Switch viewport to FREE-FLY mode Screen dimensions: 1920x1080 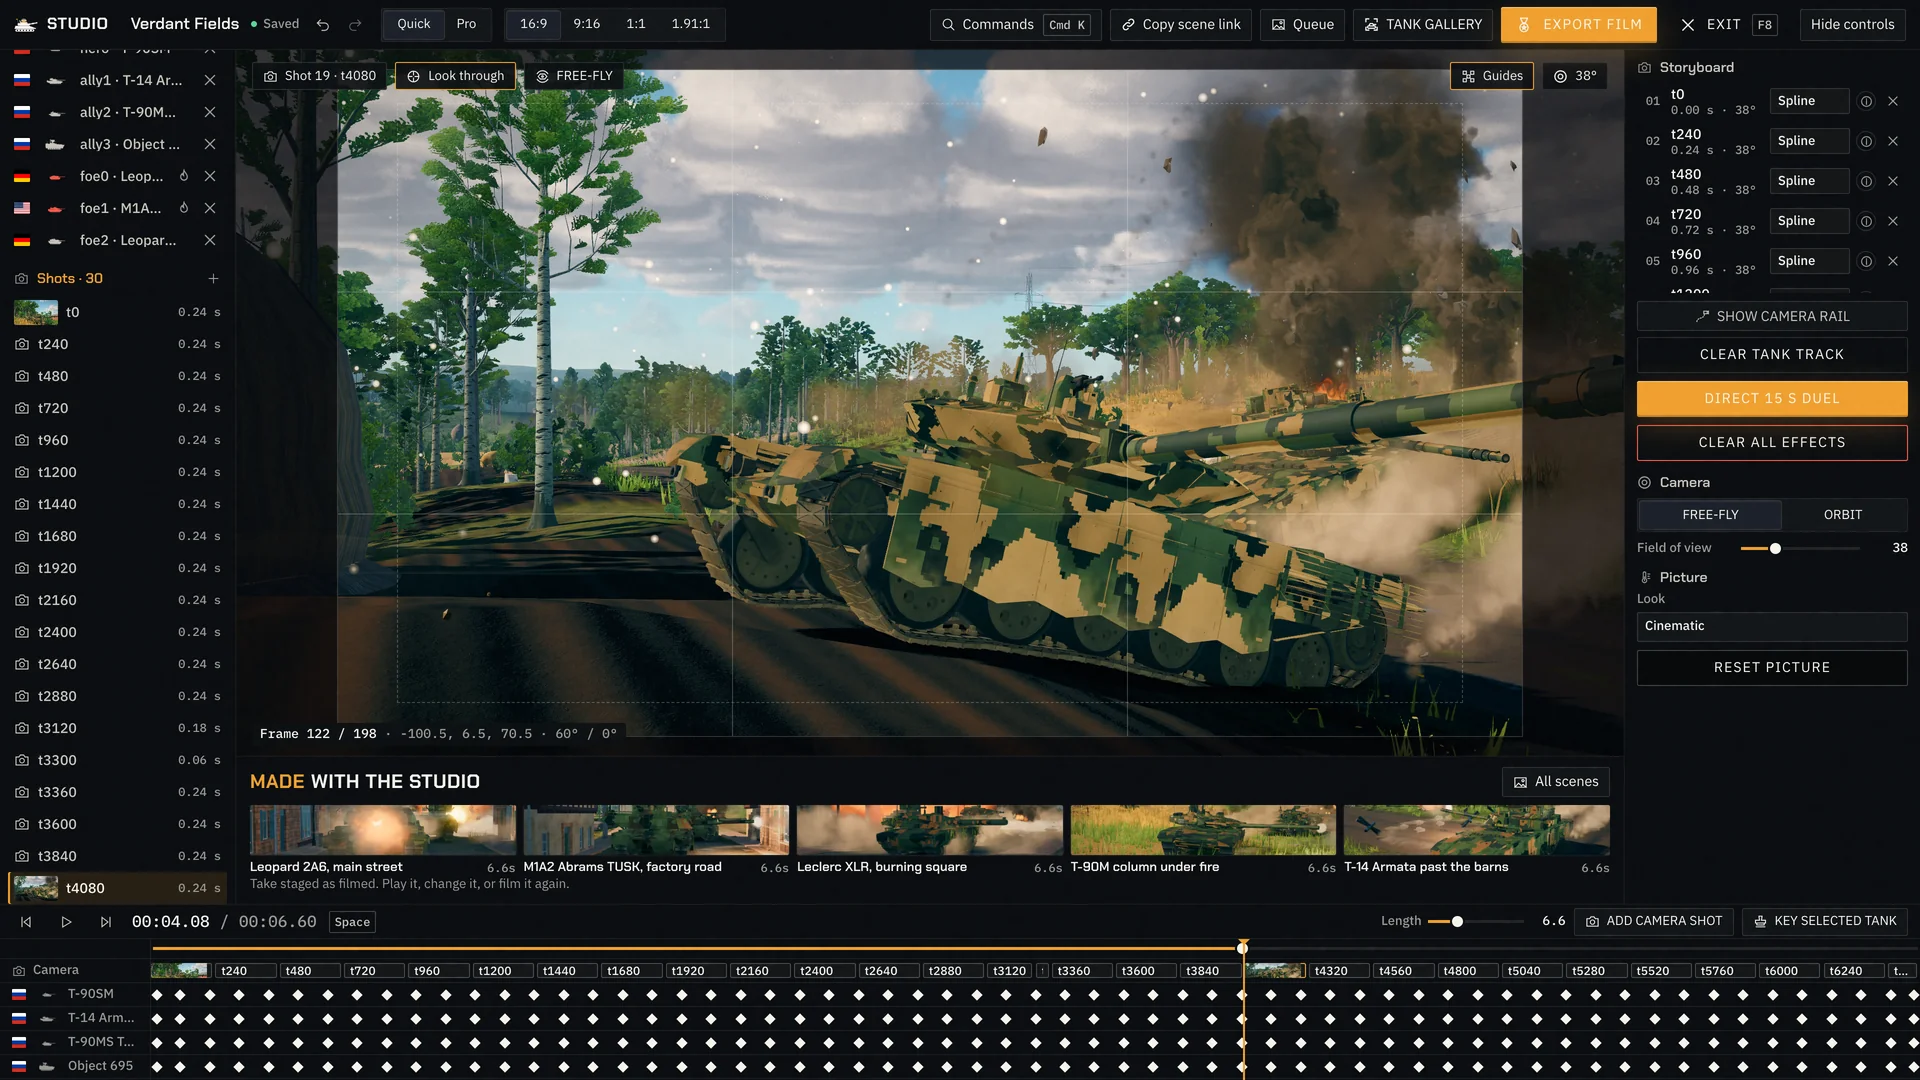[574, 76]
